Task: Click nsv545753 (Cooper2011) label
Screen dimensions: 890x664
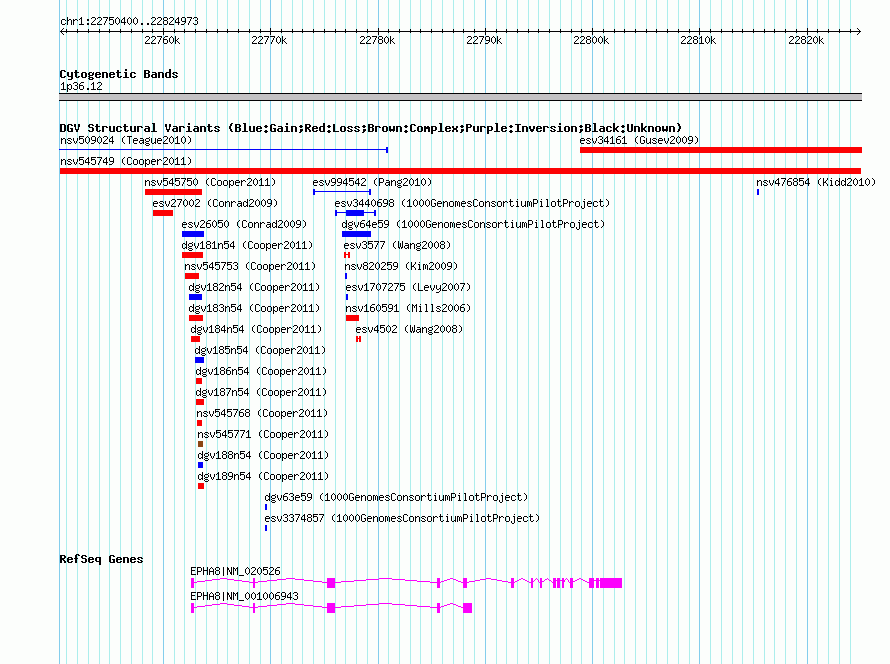Action: (x=250, y=266)
